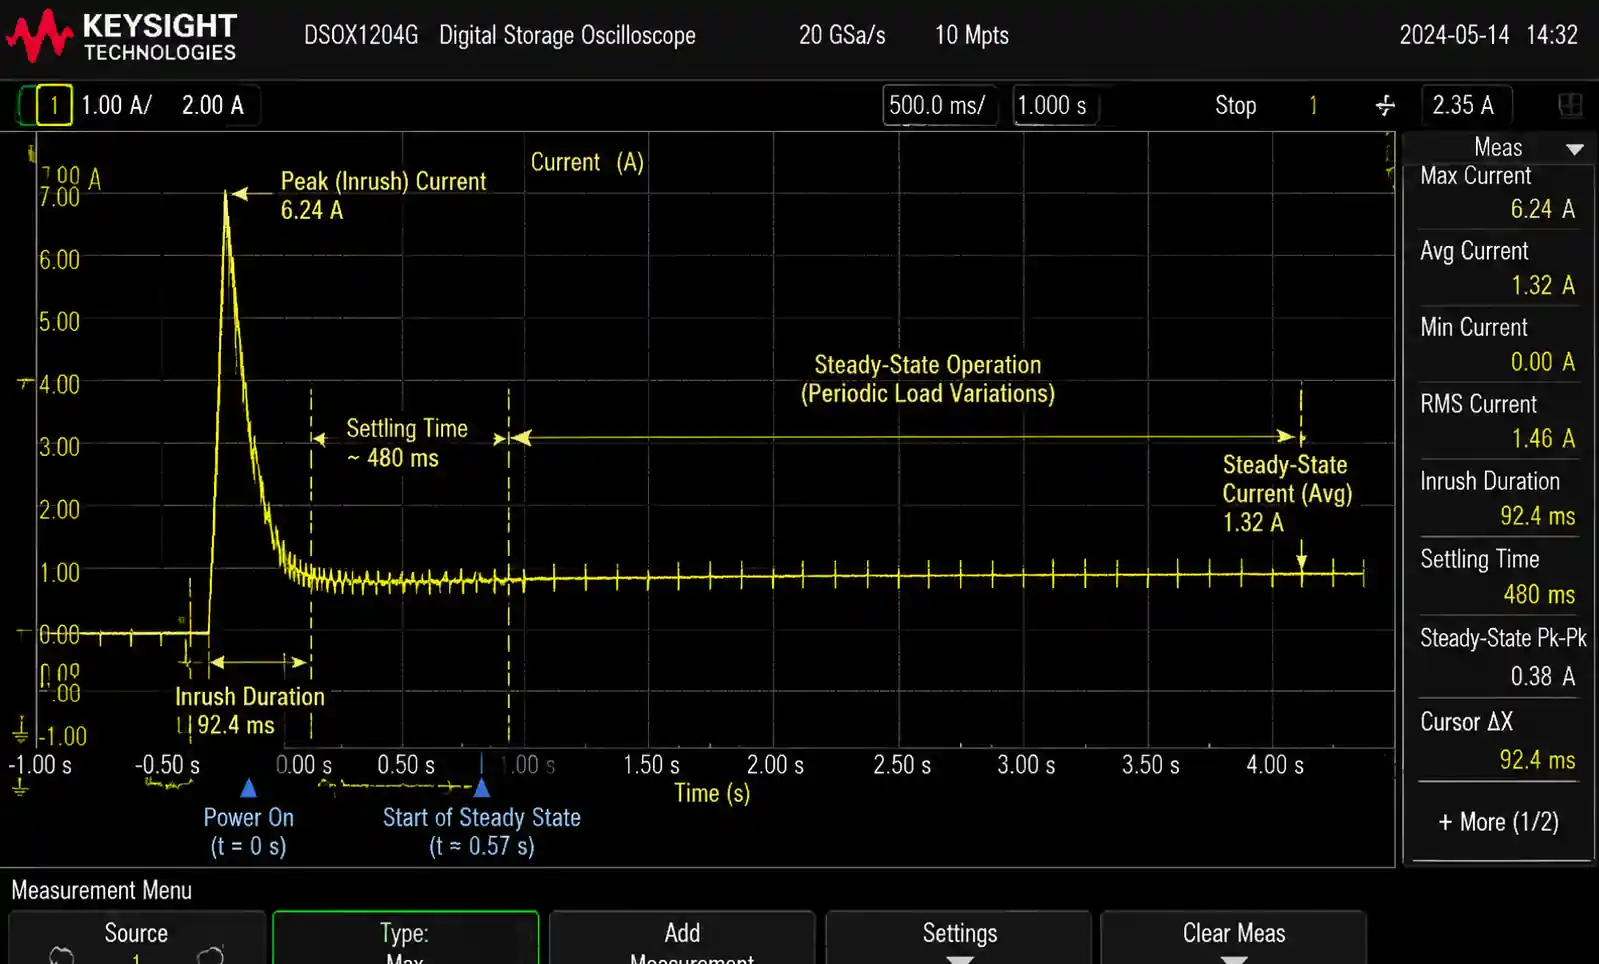The width and height of the screenshot is (1599, 964).
Task: Select the RMS Current measurement
Action: (1498, 422)
